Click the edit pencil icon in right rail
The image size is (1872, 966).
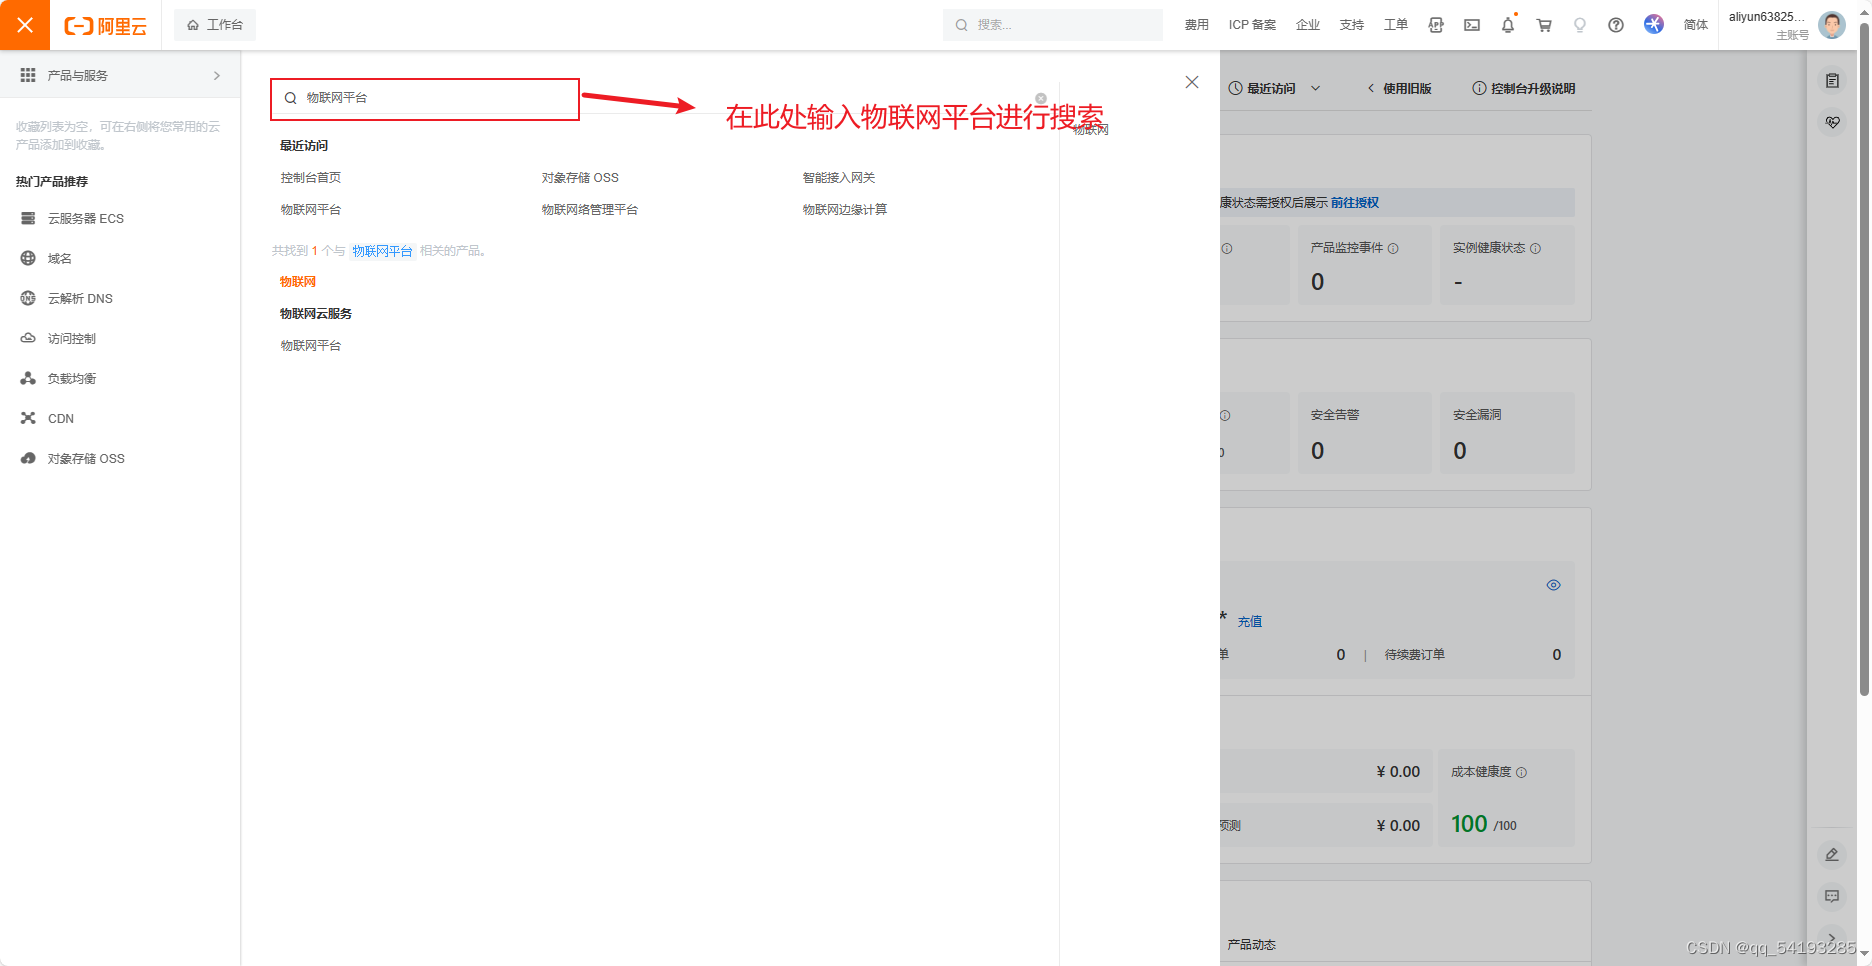(x=1832, y=855)
